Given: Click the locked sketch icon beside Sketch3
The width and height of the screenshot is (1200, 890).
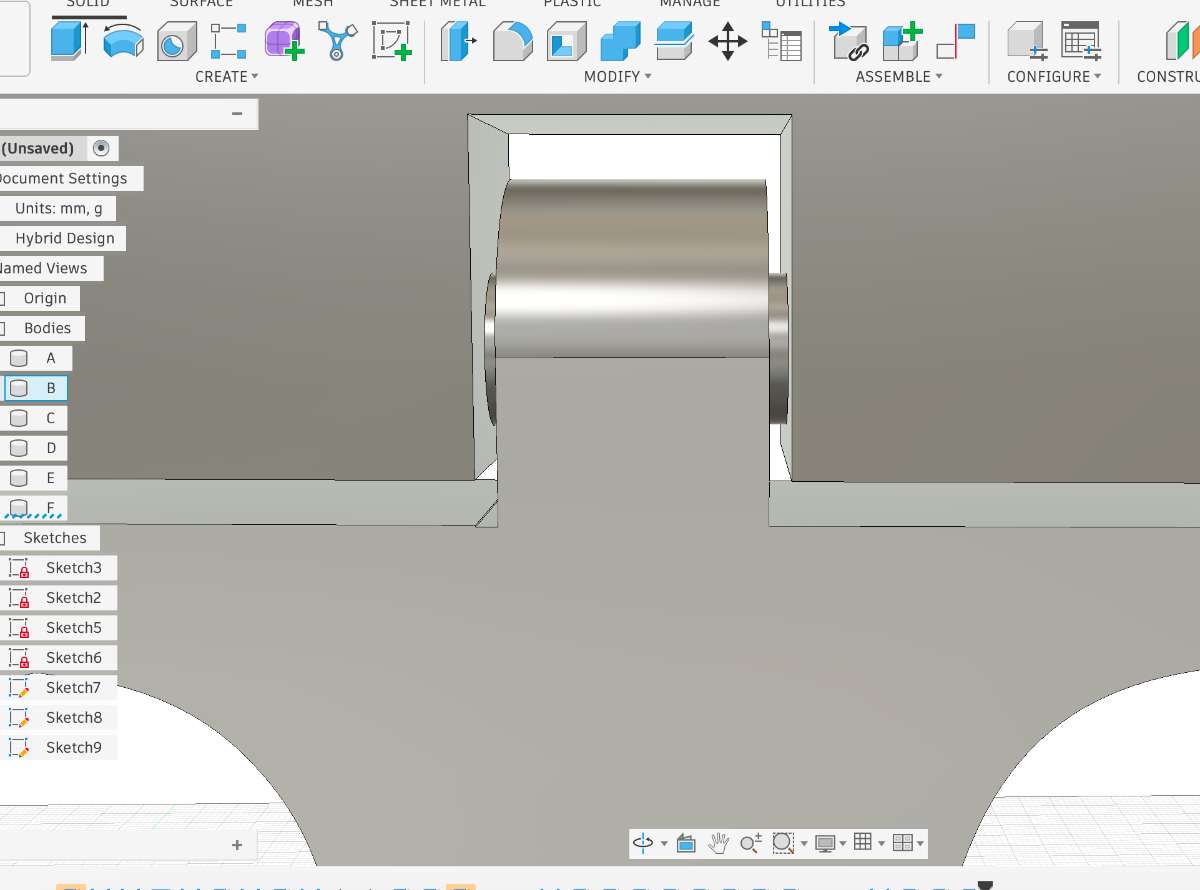Looking at the screenshot, I should click(19, 568).
